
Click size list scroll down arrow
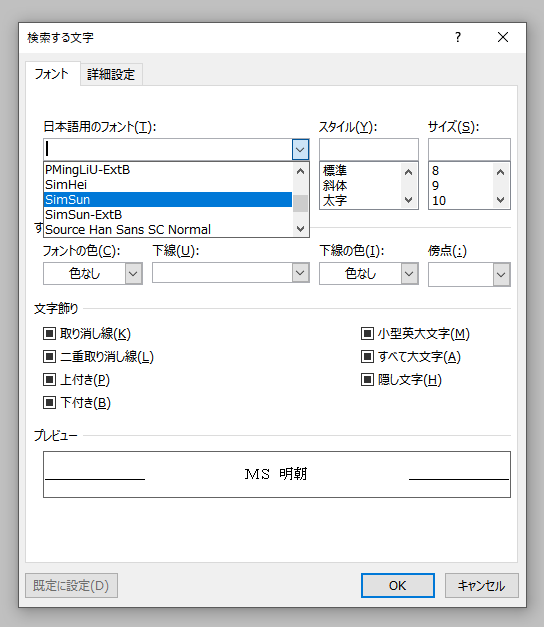pos(500,200)
